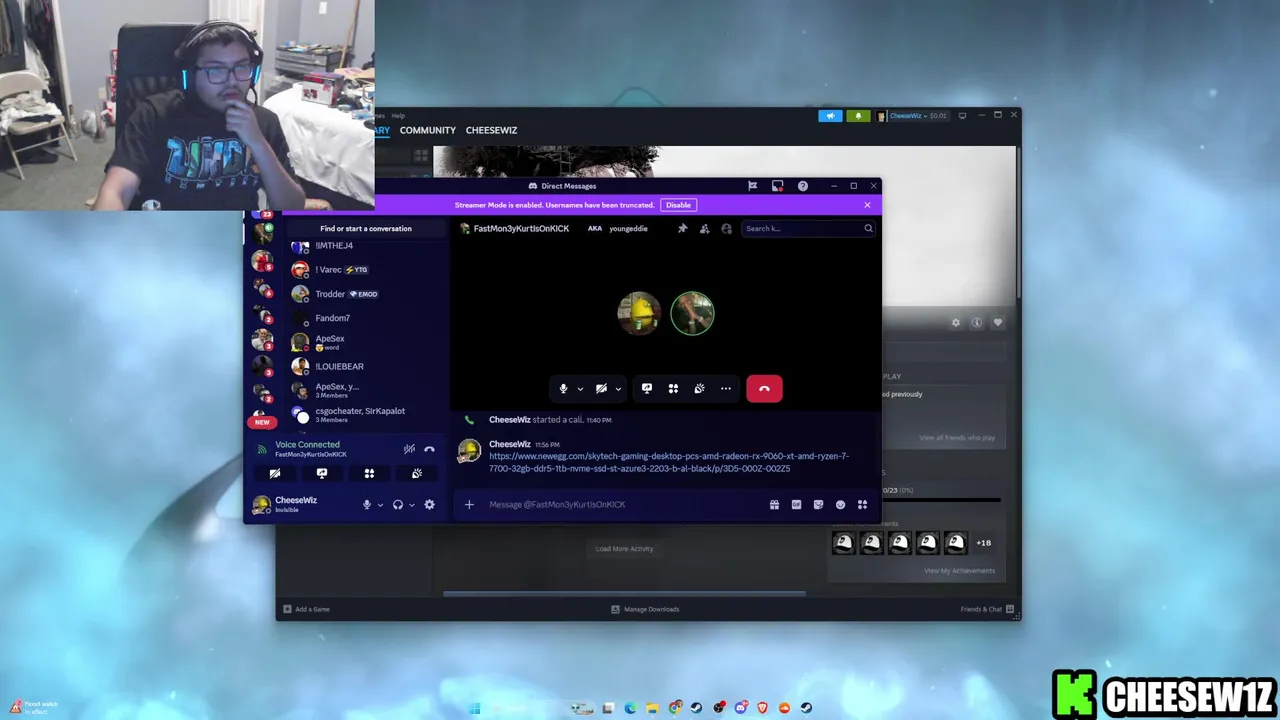Open Discord inbox flag icon in title bar
Viewport: 1280px width, 720px height.
(752, 186)
